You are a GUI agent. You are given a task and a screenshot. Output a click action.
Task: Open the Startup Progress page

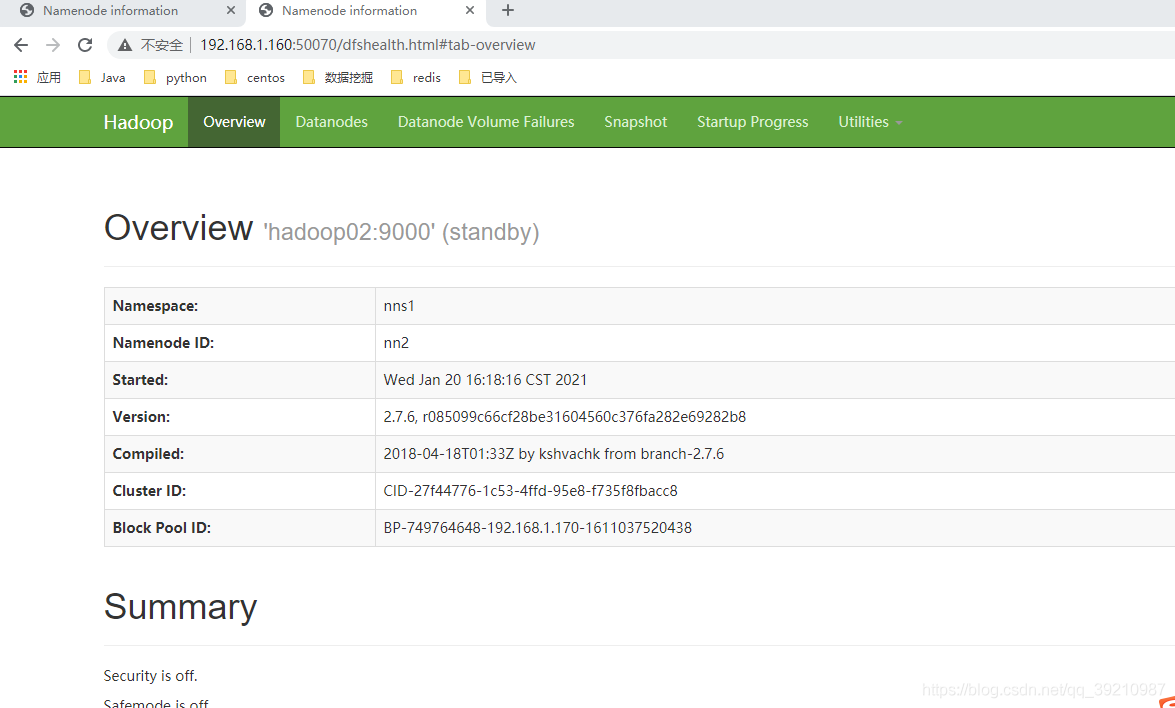coord(752,122)
